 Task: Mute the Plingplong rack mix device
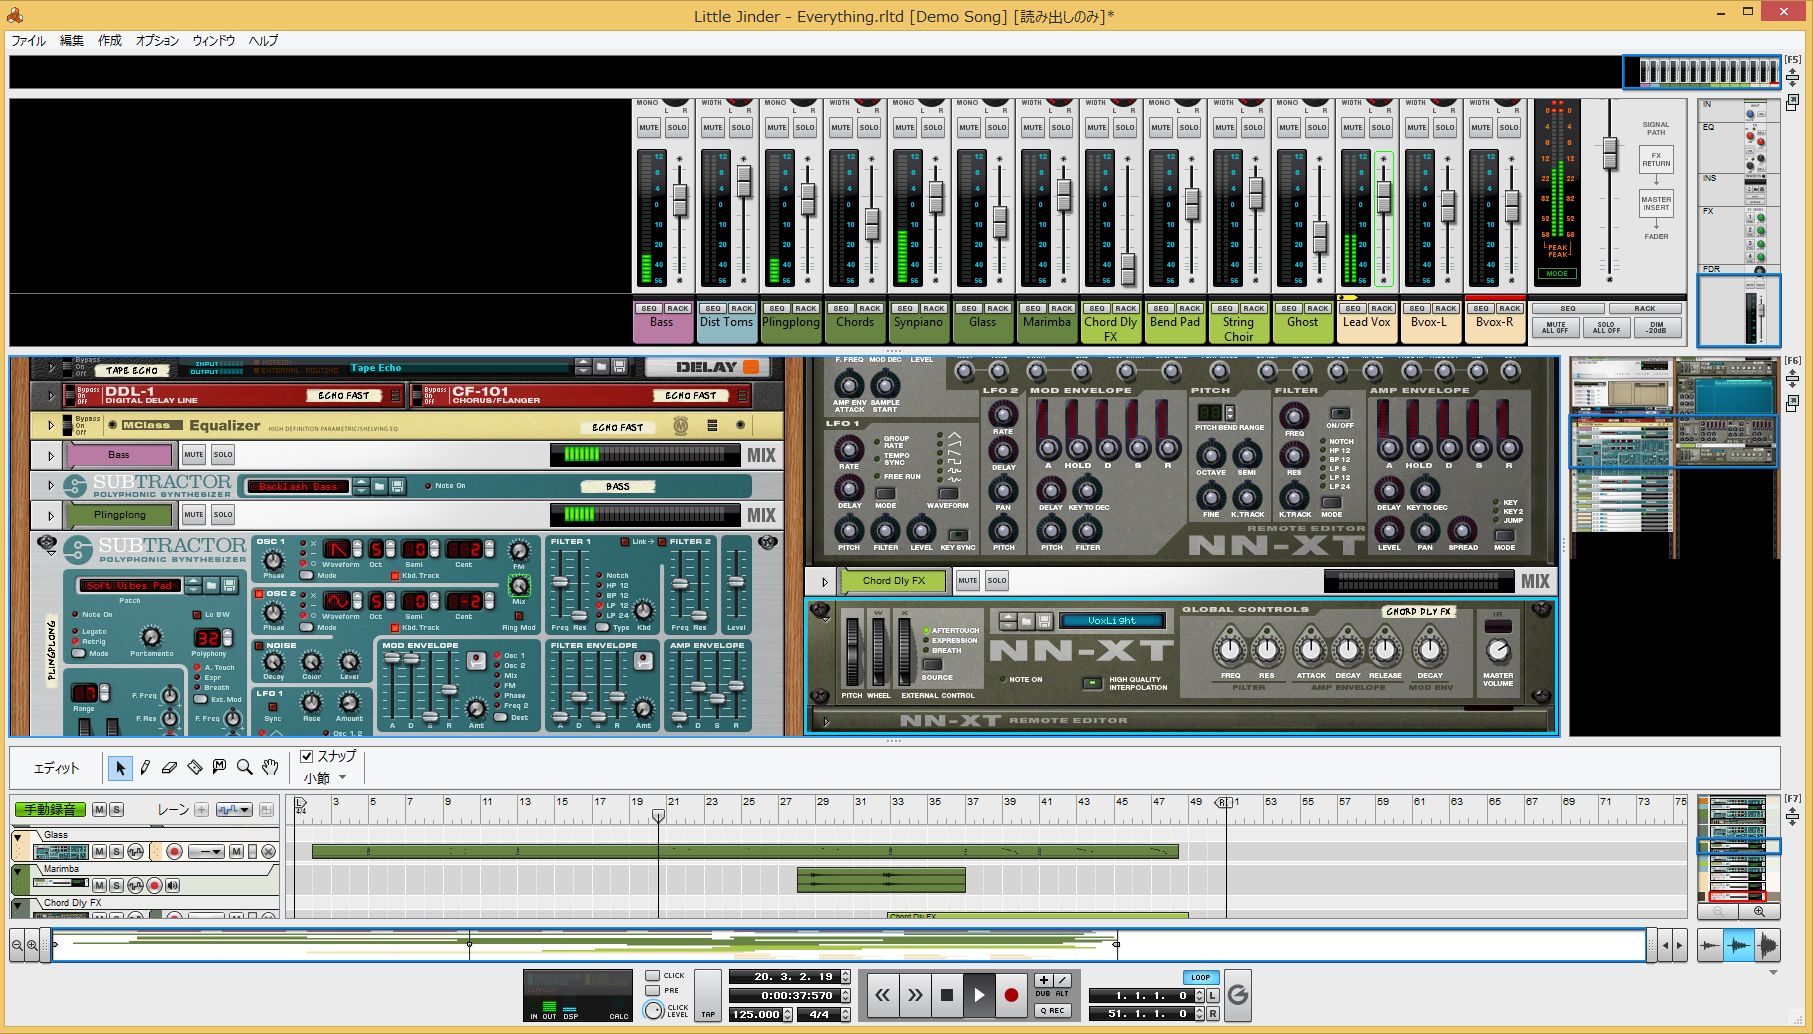194,514
